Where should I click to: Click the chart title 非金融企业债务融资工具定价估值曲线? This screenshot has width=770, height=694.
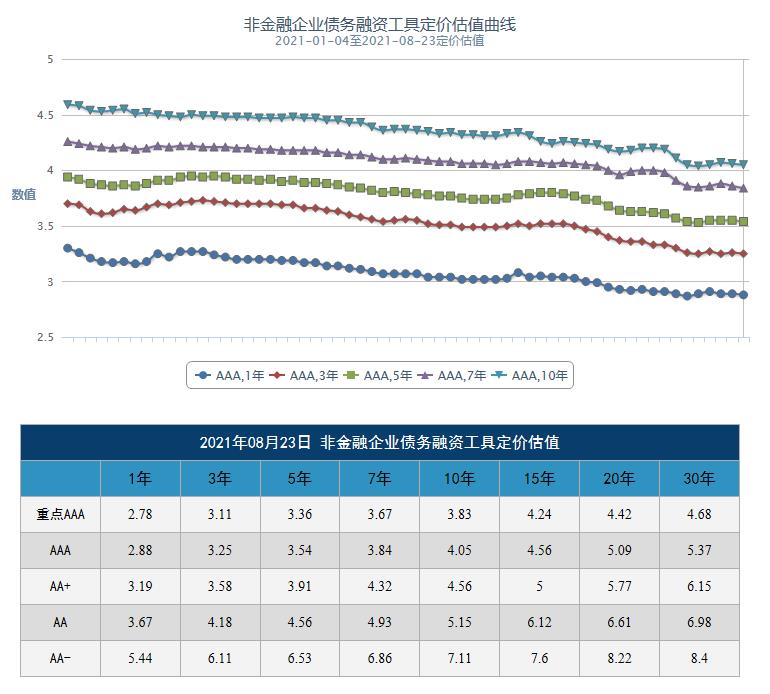[x=380, y=23]
